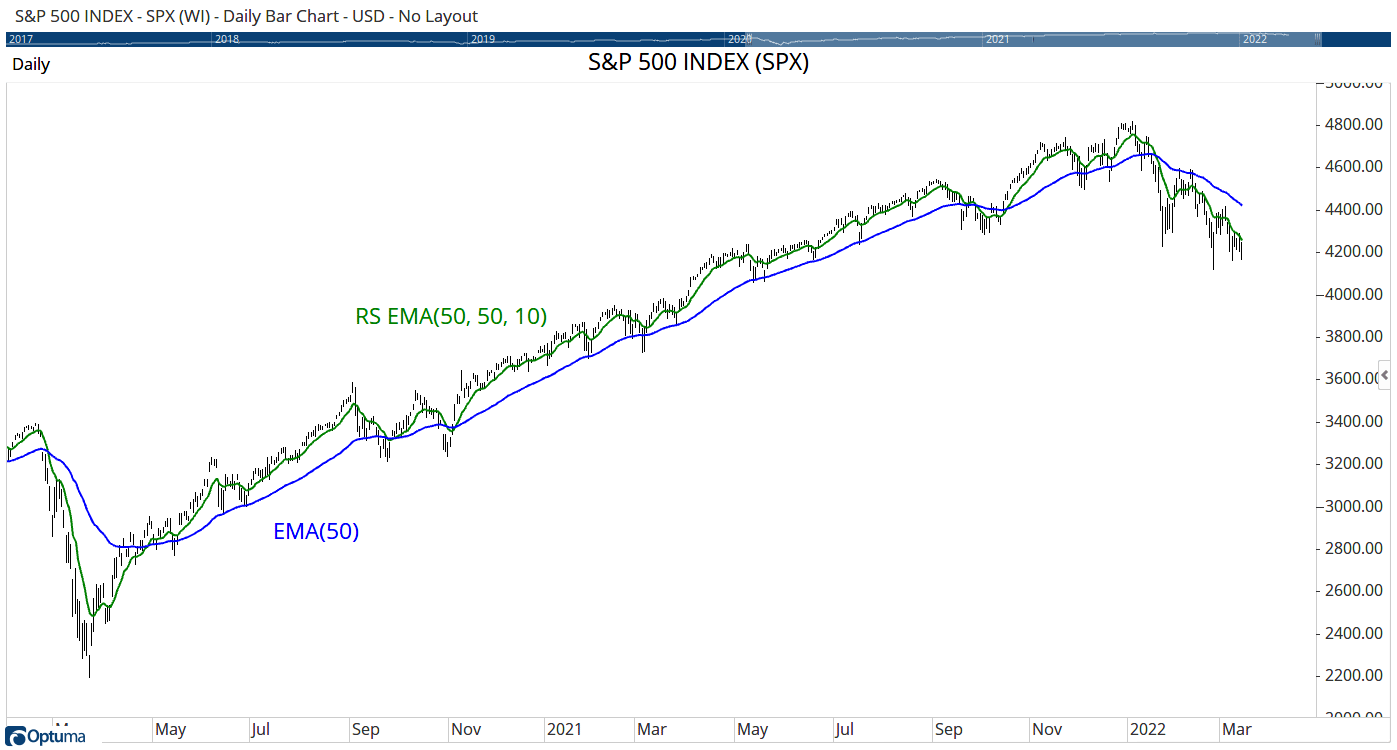Image resolution: width=1397 pixels, height=750 pixels.
Task: Jump to 2021 in the overview bar
Action: pos(997,39)
